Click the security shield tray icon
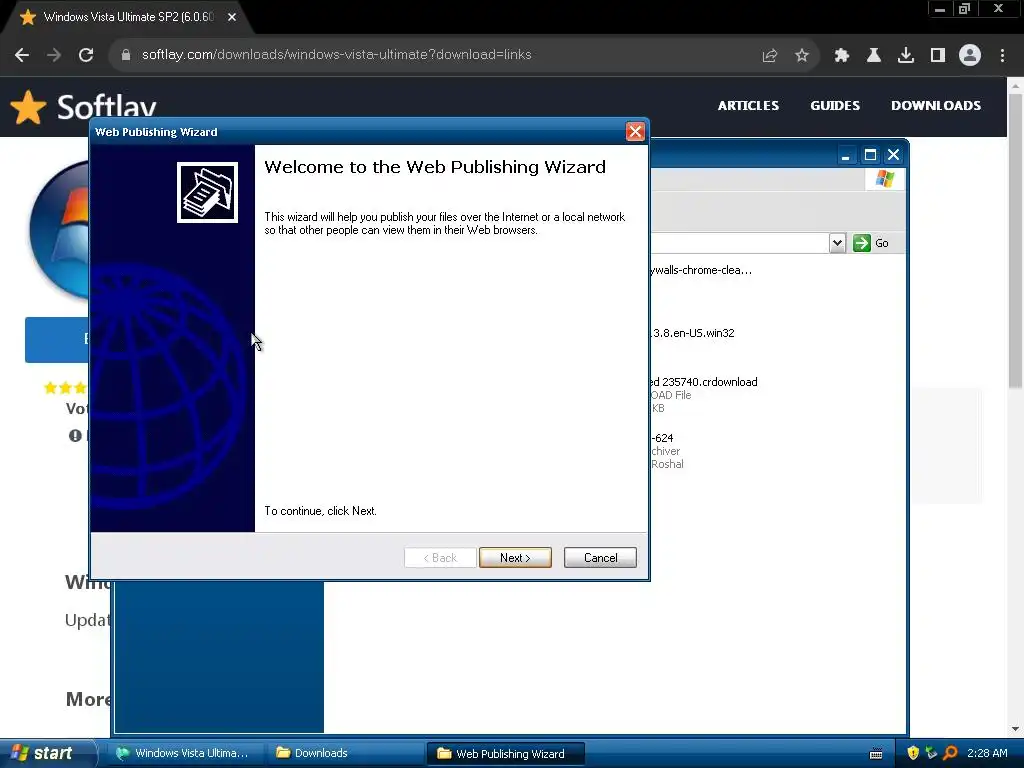The height and width of the screenshot is (768, 1024). click(x=913, y=753)
